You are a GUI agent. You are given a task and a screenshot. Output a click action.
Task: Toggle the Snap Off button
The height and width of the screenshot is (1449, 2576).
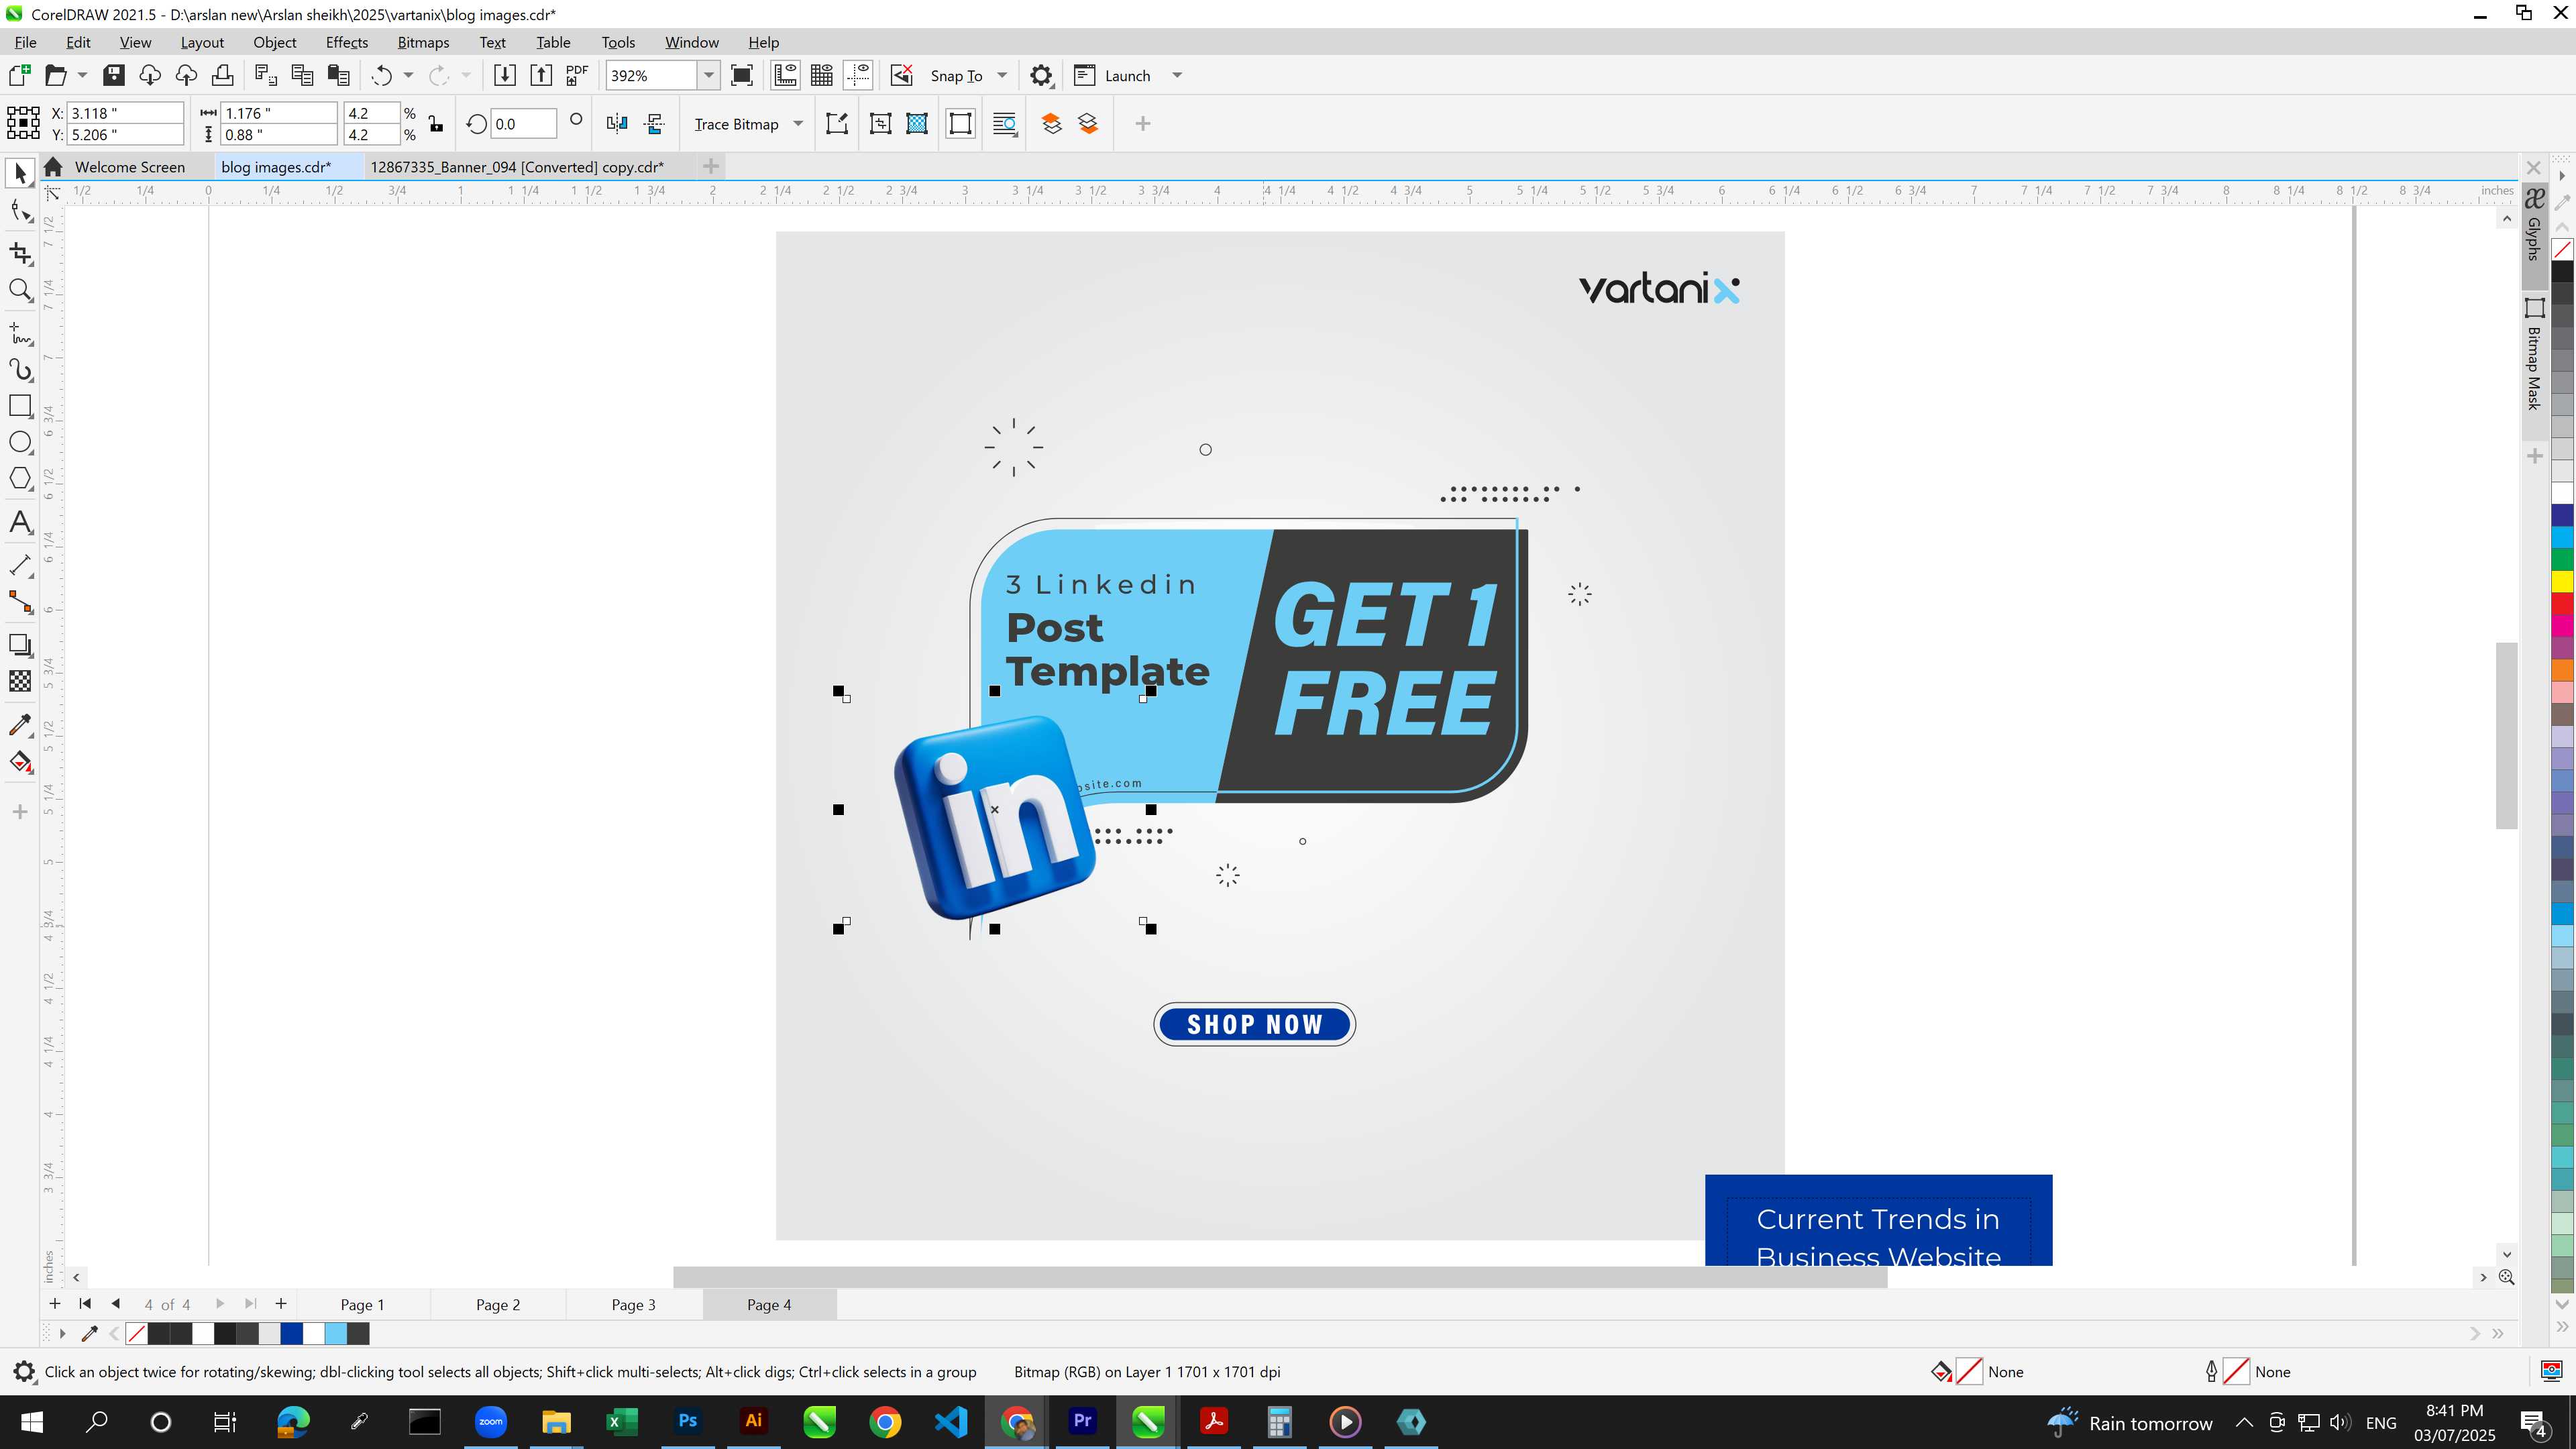coord(902,75)
